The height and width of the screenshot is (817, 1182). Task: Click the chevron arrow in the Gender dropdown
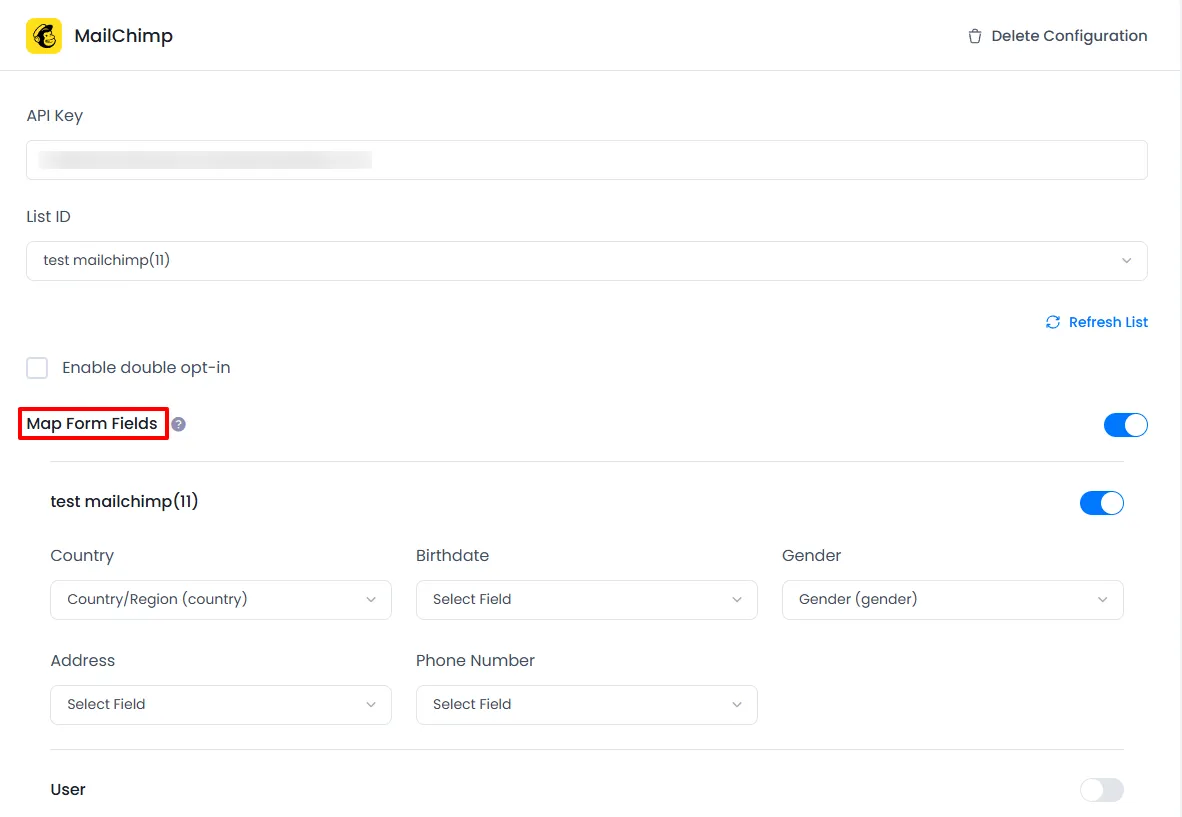[1102, 600]
